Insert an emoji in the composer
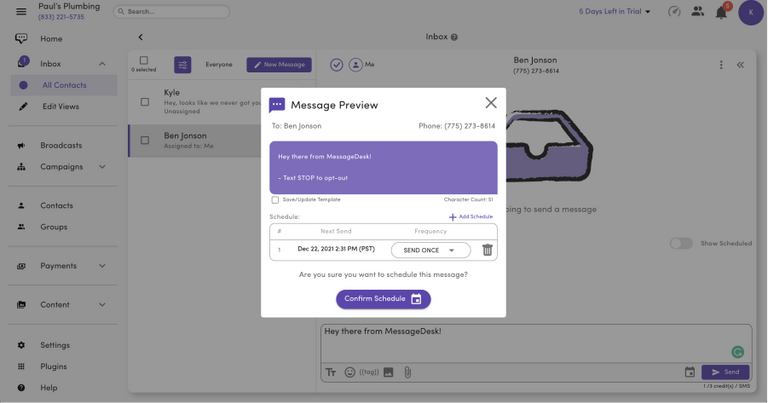The image size is (768, 403). (x=350, y=373)
